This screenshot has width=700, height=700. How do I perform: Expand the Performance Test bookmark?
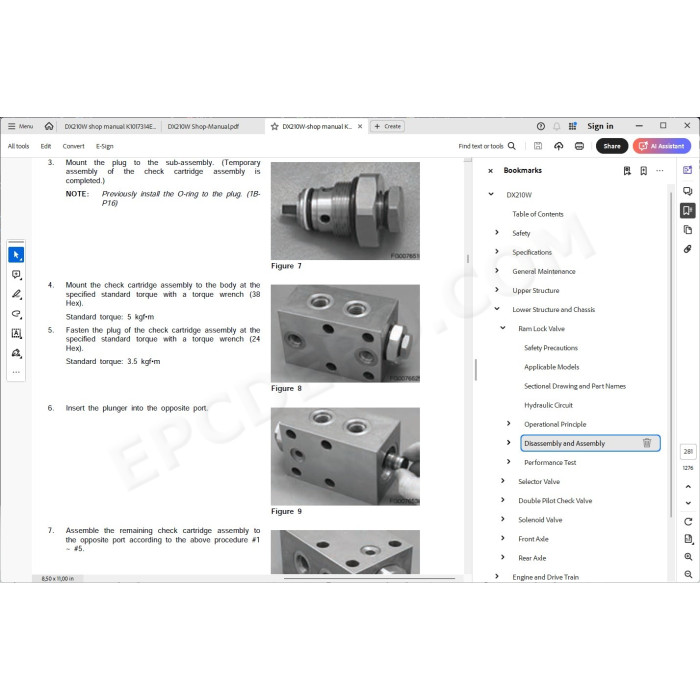(x=508, y=462)
